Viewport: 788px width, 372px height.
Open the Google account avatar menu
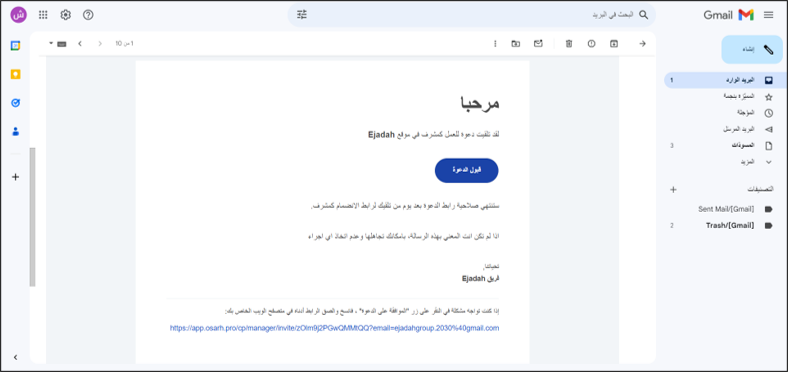click(x=19, y=15)
